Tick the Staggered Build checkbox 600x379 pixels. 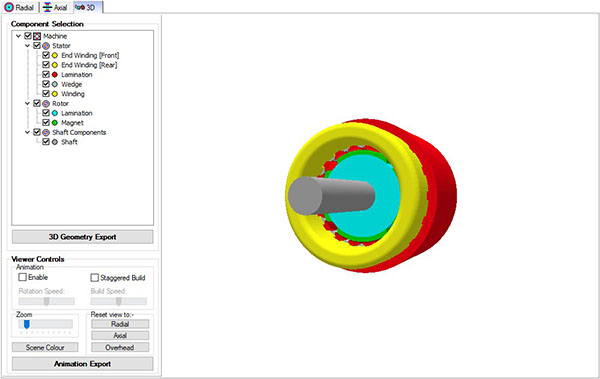point(95,277)
